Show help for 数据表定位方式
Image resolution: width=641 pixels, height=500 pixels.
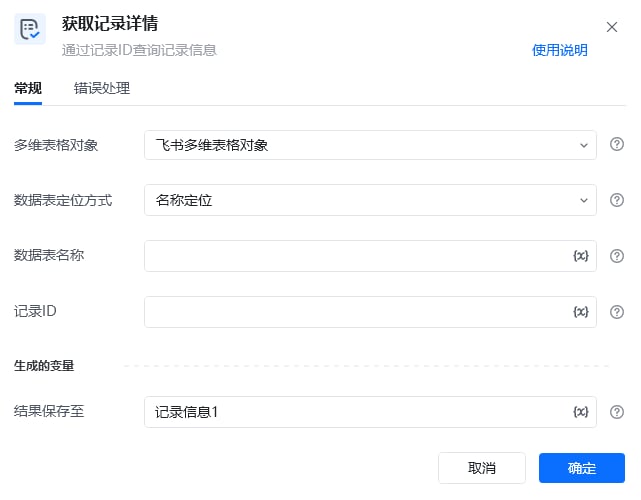616,200
